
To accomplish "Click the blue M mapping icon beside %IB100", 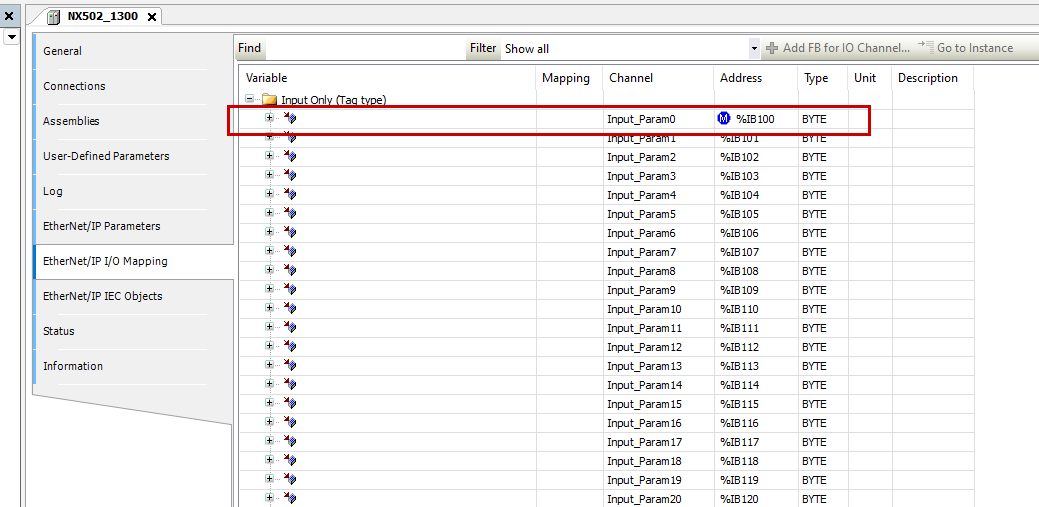I will 724,119.
